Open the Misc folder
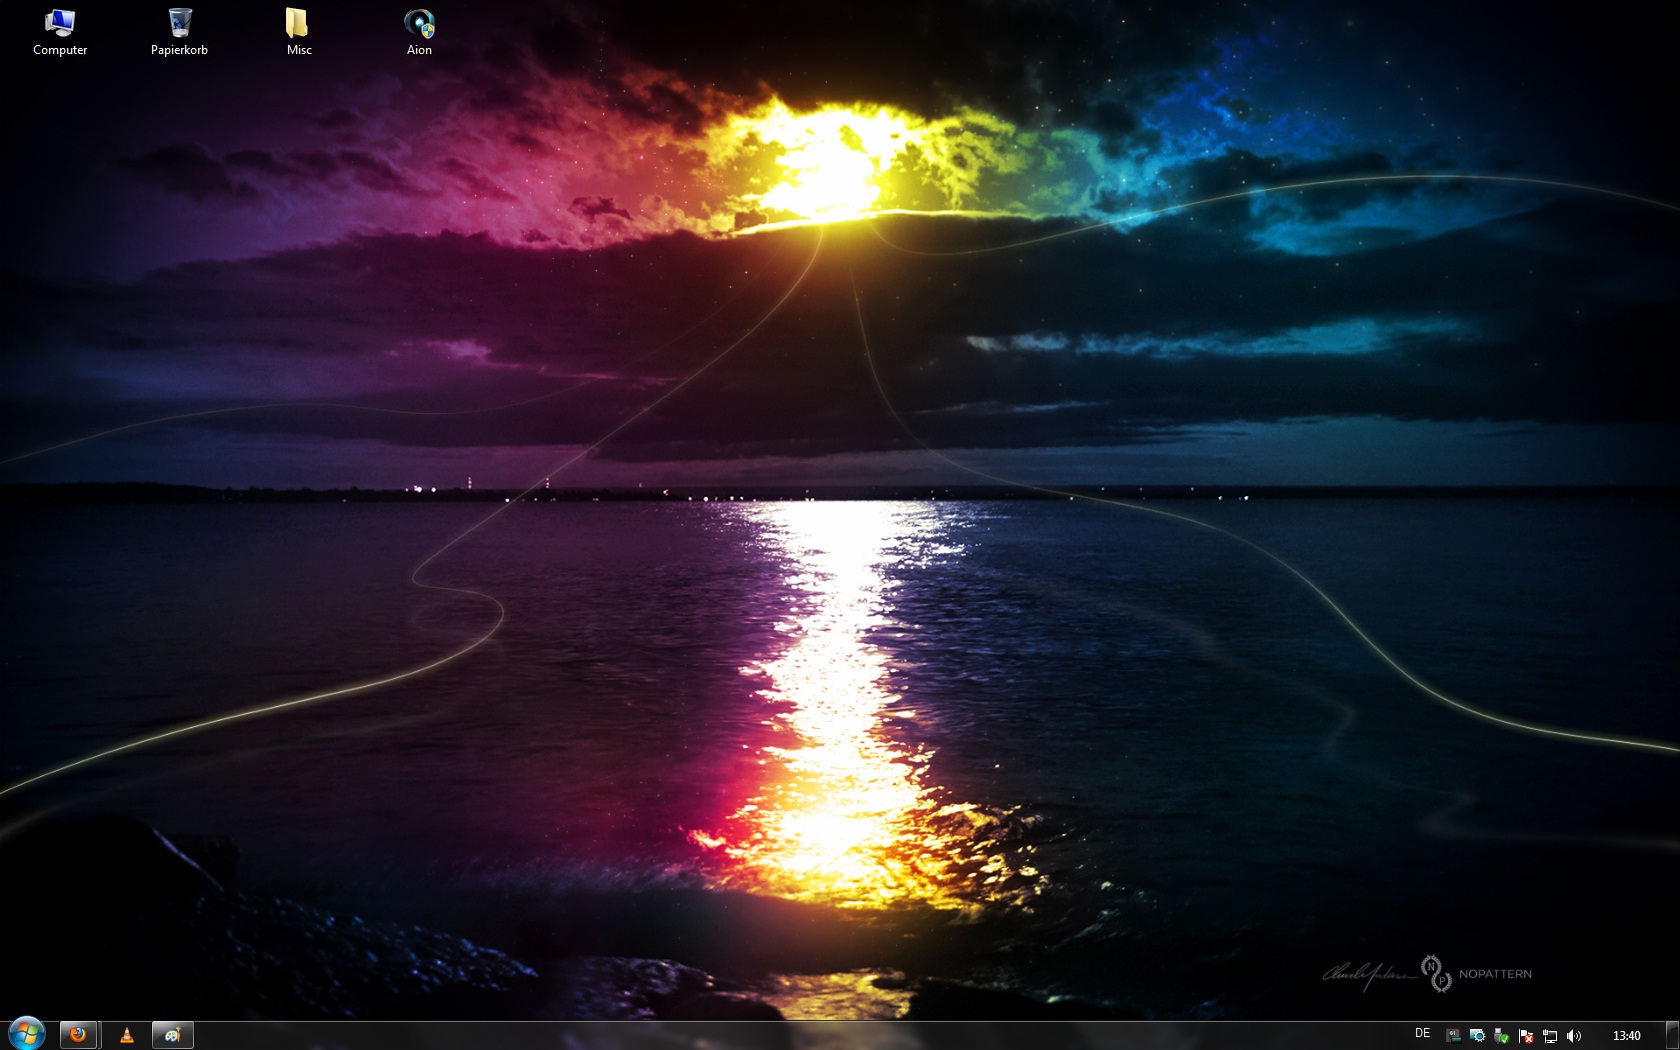Image resolution: width=1680 pixels, height=1050 pixels. (x=298, y=32)
